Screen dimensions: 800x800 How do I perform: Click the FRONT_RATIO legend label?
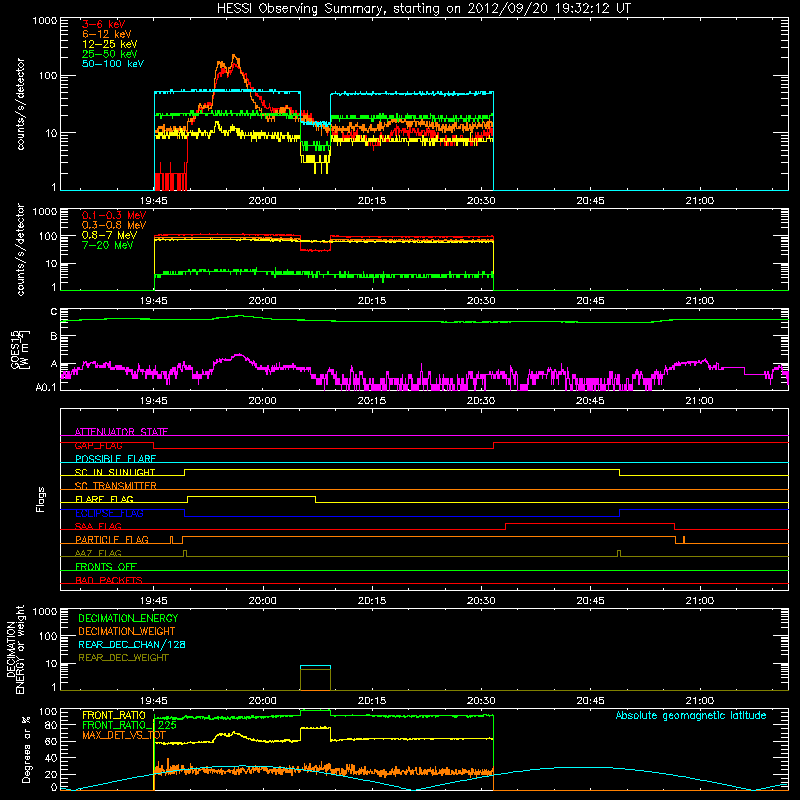[x=114, y=715]
